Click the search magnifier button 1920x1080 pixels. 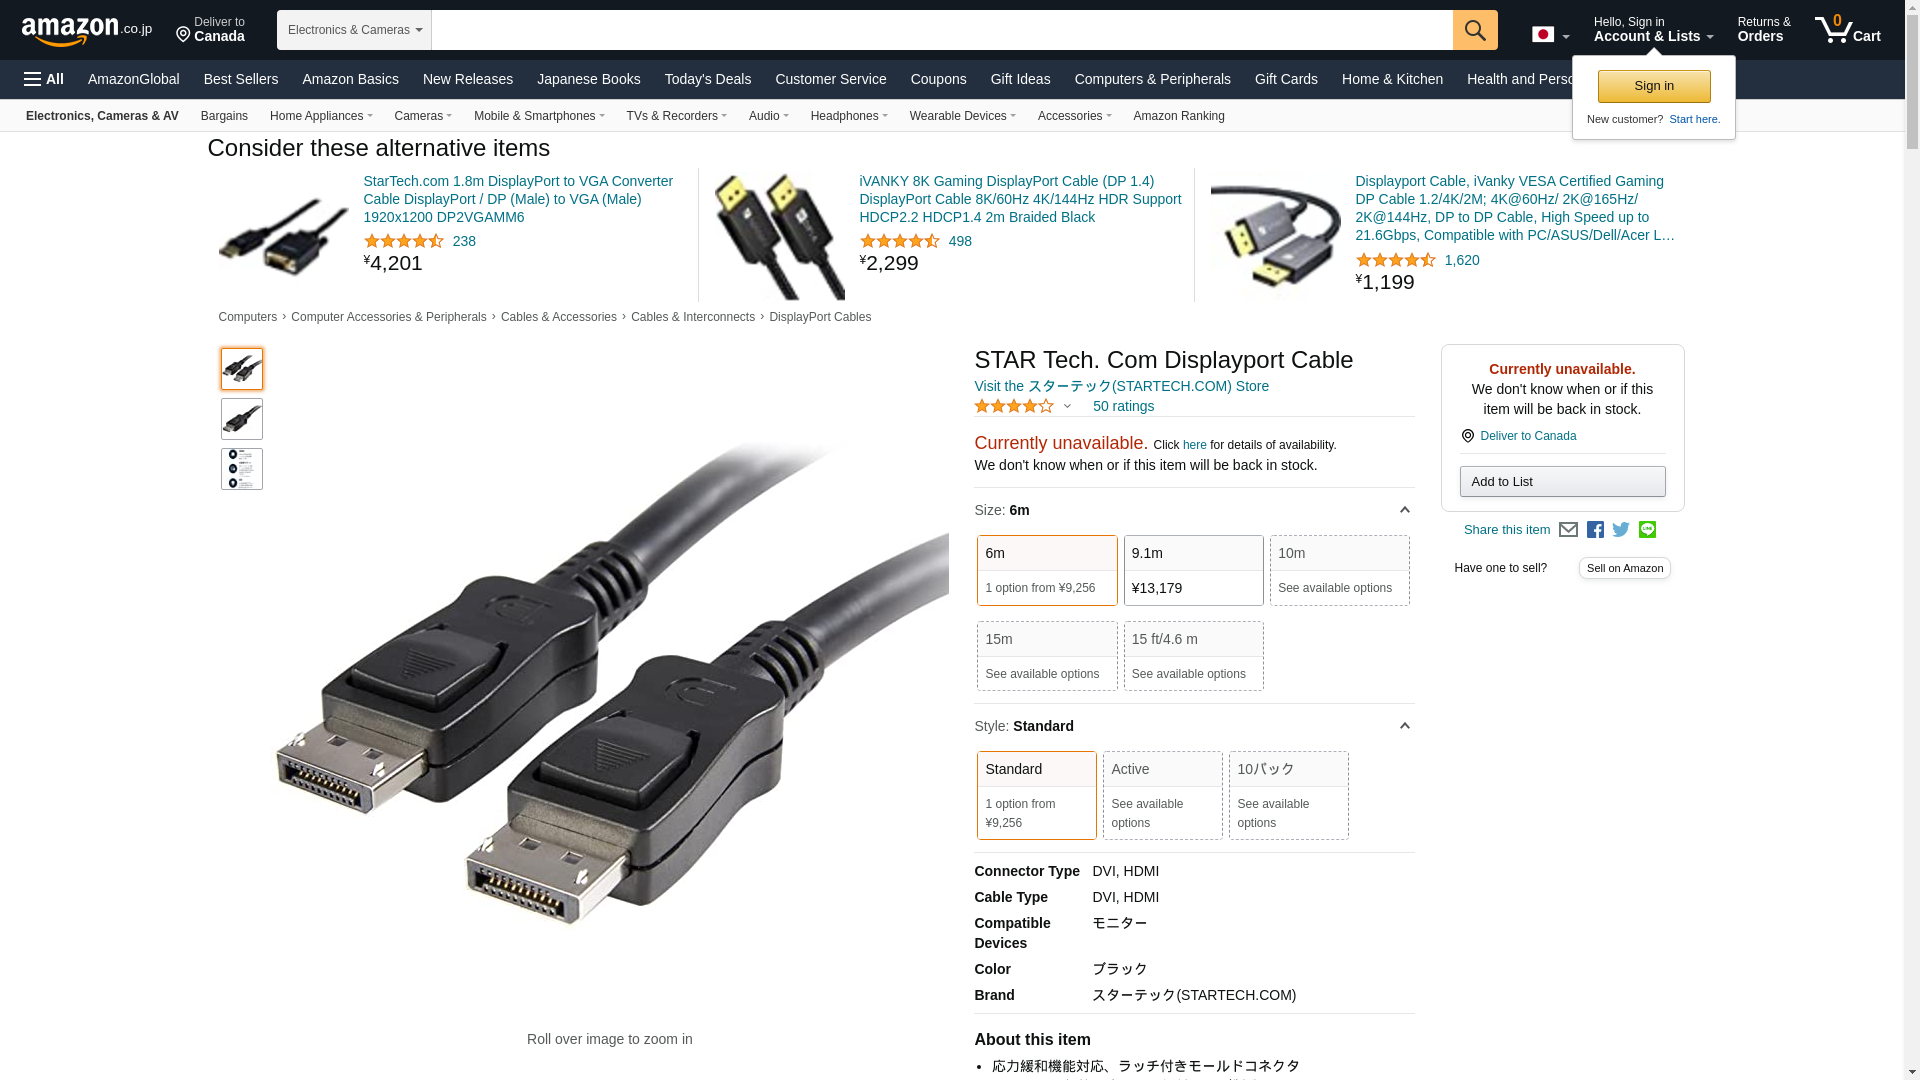[x=1475, y=30]
